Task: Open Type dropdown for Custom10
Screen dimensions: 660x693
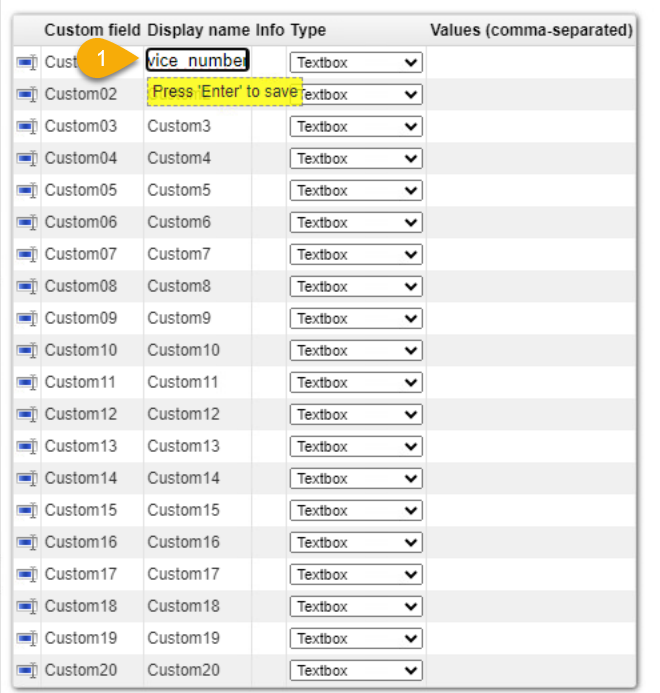Action: [356, 350]
